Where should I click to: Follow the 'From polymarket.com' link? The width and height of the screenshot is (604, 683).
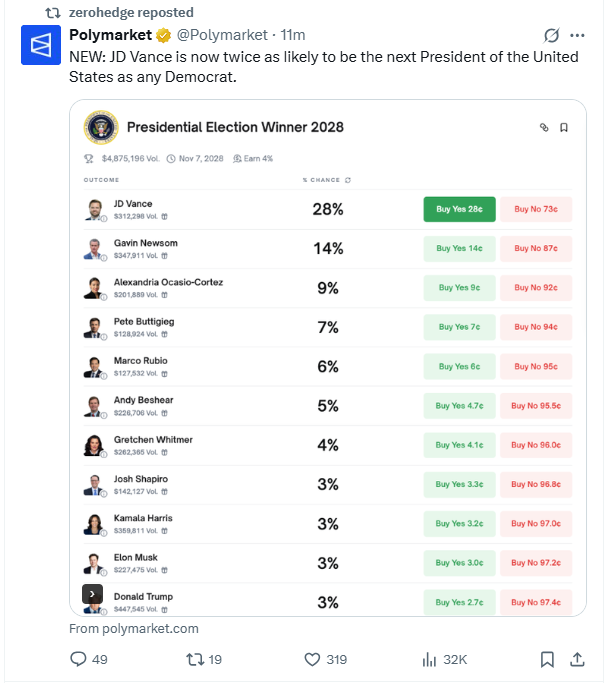(x=134, y=629)
